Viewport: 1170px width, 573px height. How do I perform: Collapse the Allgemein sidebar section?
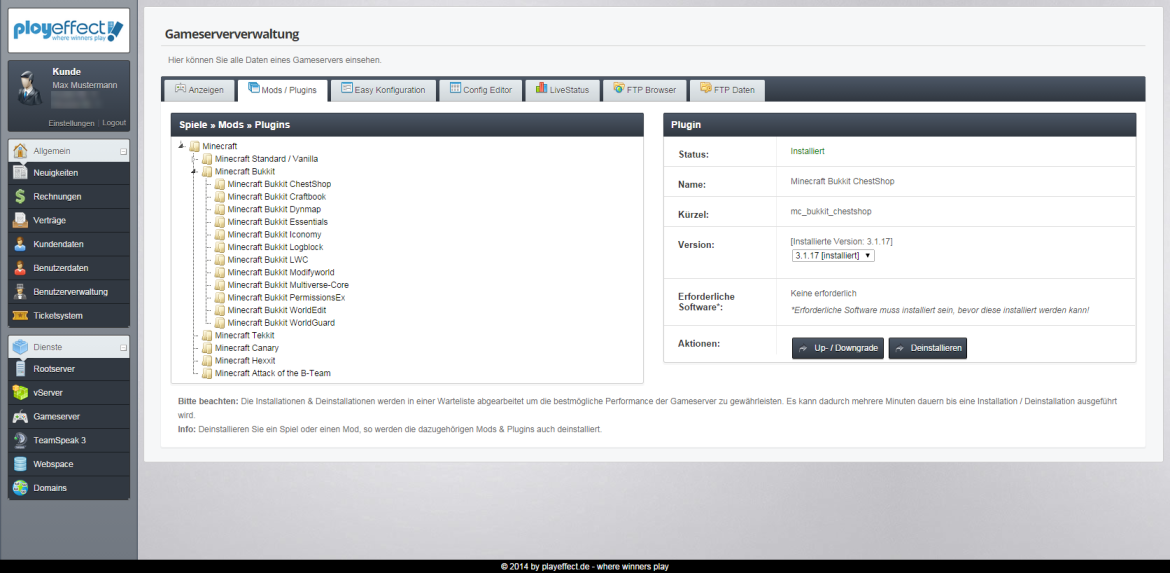click(x=123, y=151)
